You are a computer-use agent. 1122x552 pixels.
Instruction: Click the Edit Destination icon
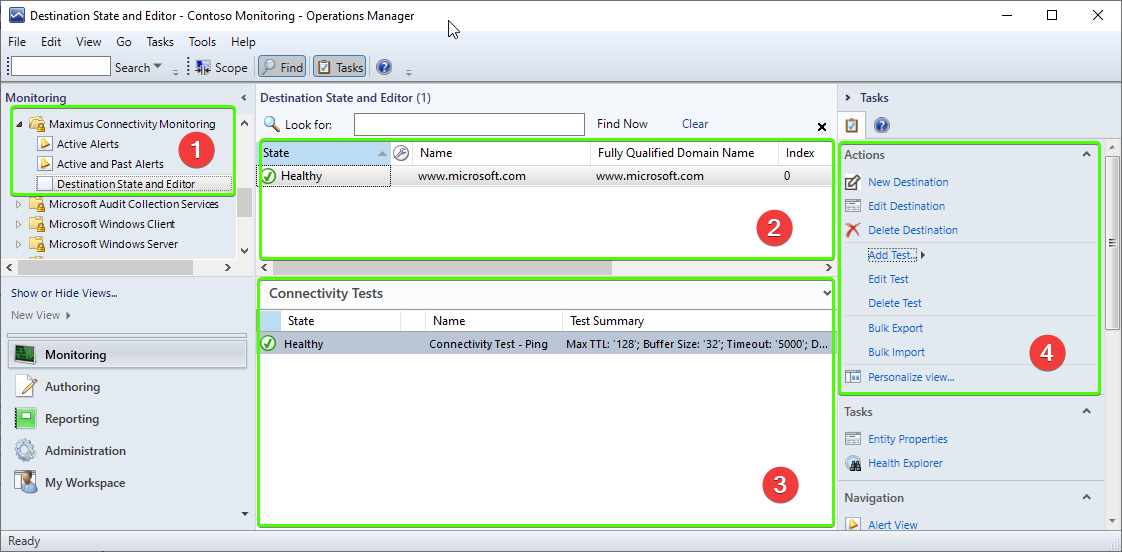pos(853,206)
